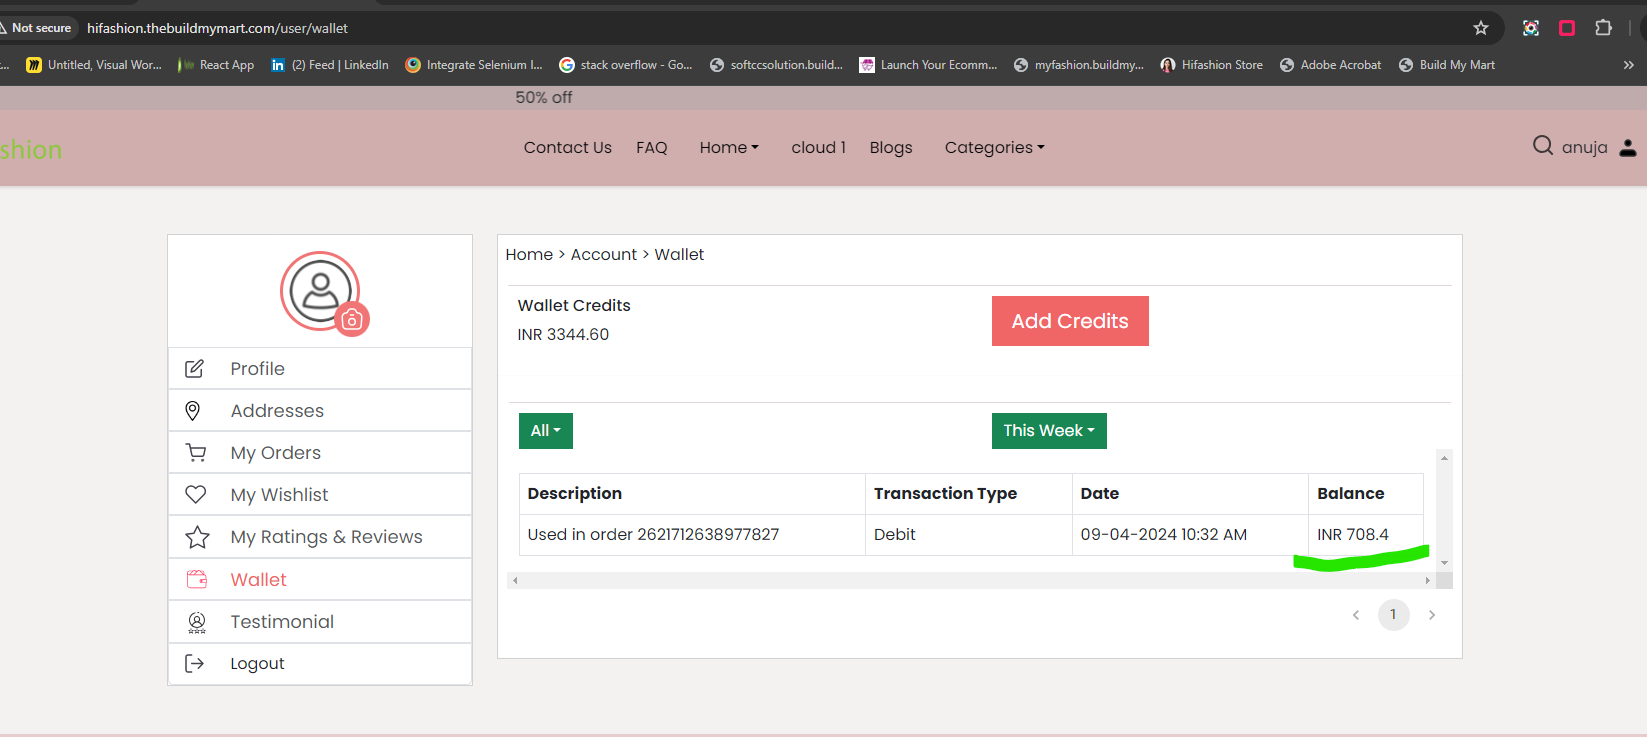Click the Logout arrow icon

point(195,664)
